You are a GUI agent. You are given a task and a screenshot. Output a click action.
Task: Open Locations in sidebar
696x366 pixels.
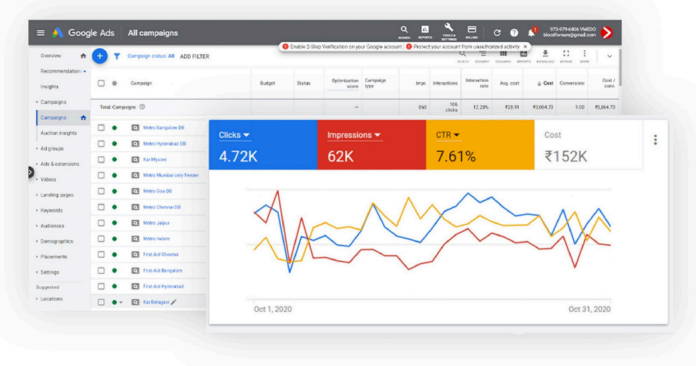point(51,299)
